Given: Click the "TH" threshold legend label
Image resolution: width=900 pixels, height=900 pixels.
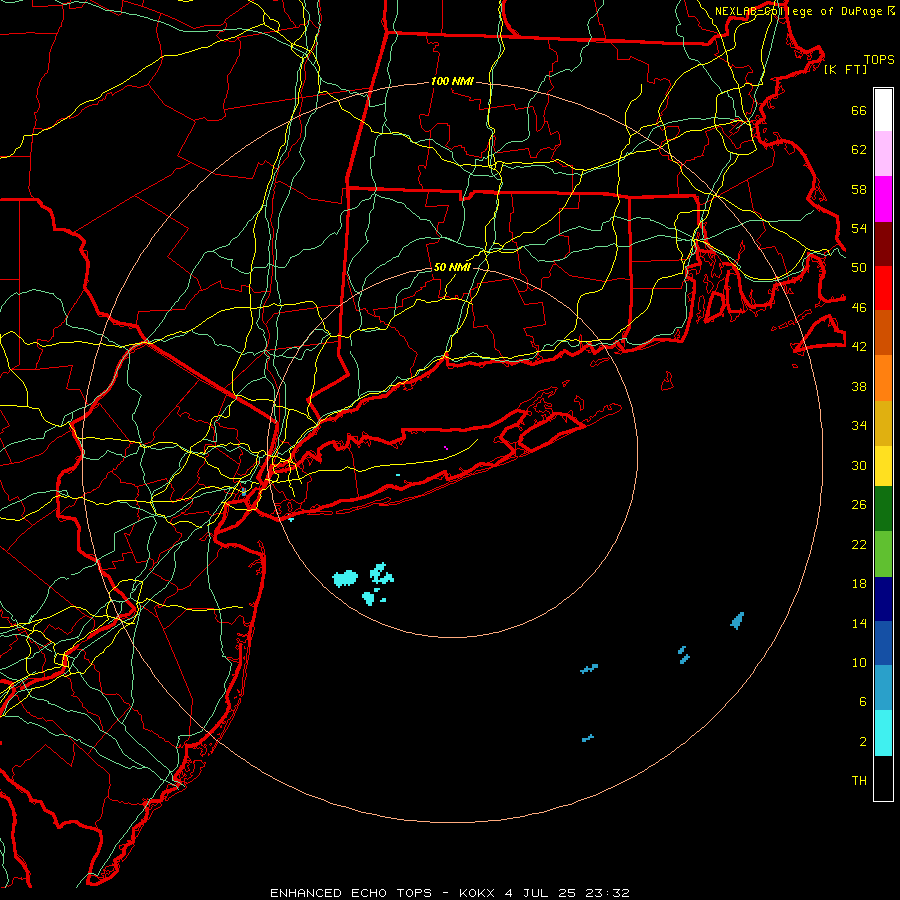Looking at the screenshot, I should 859,780.
